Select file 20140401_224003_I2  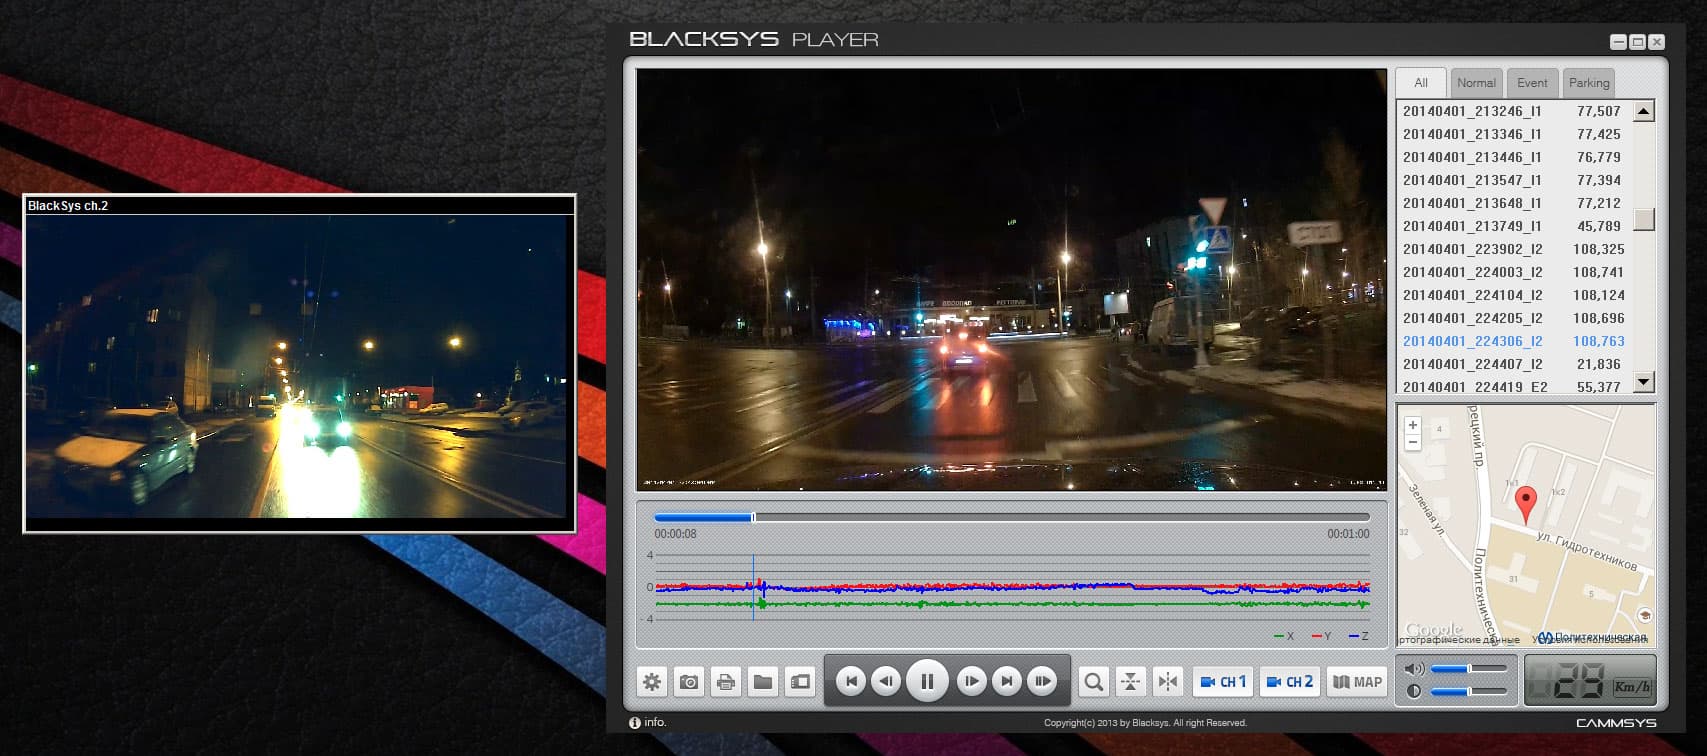tap(1514, 272)
